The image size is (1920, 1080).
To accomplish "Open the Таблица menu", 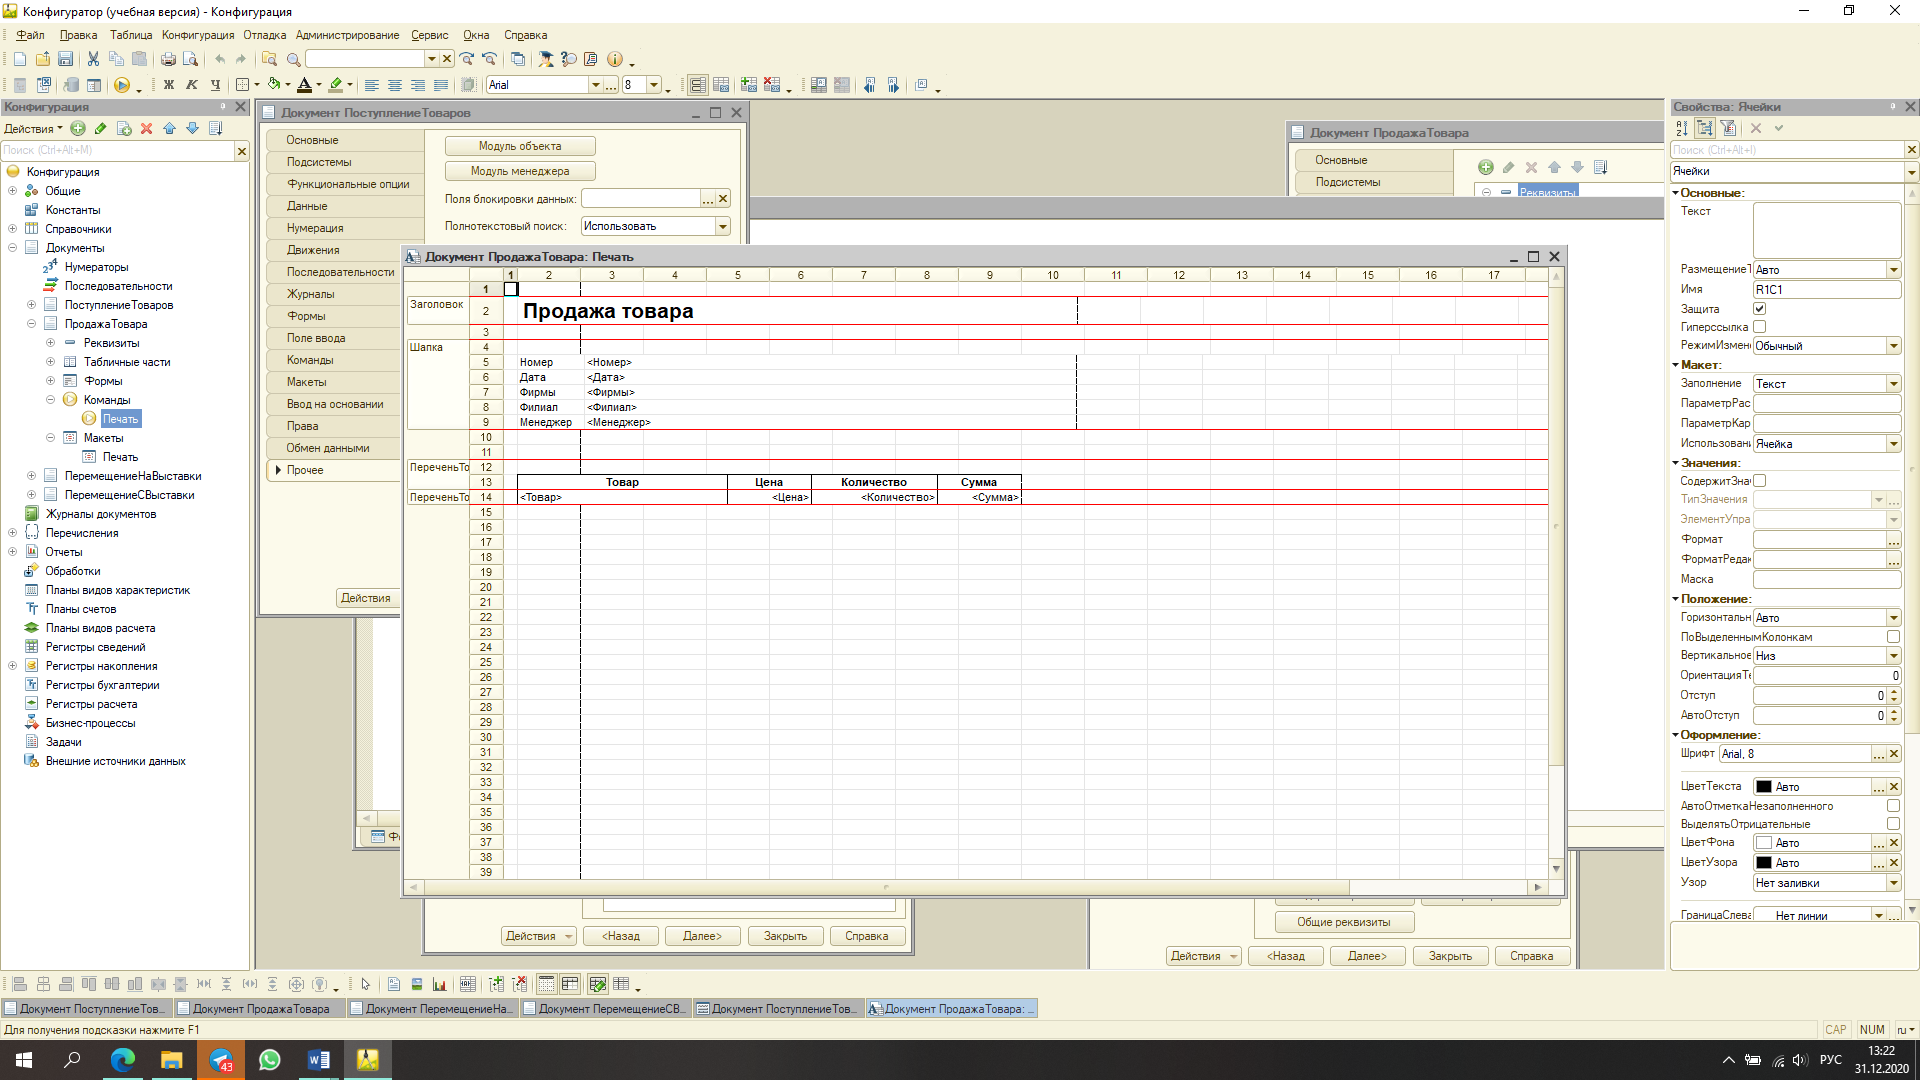I will 131,35.
